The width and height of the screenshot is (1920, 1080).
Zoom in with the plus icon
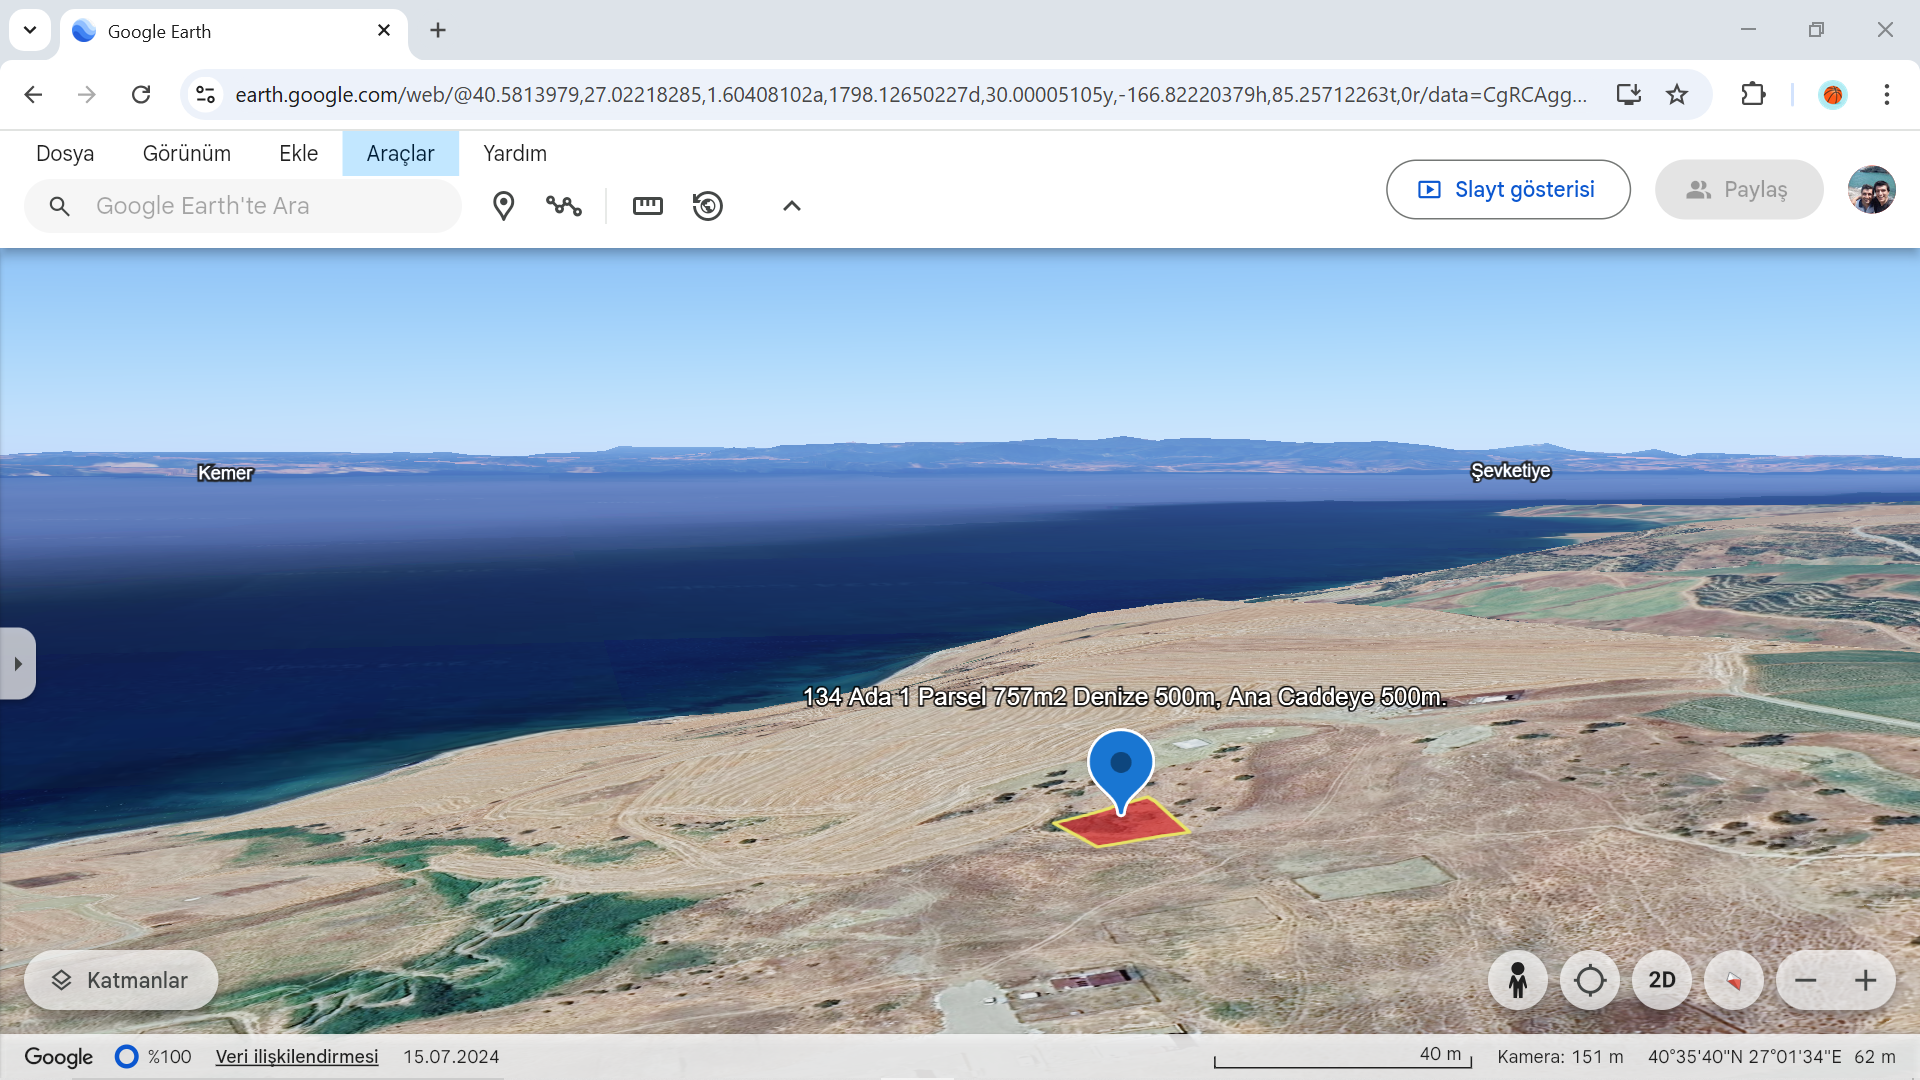click(1865, 980)
